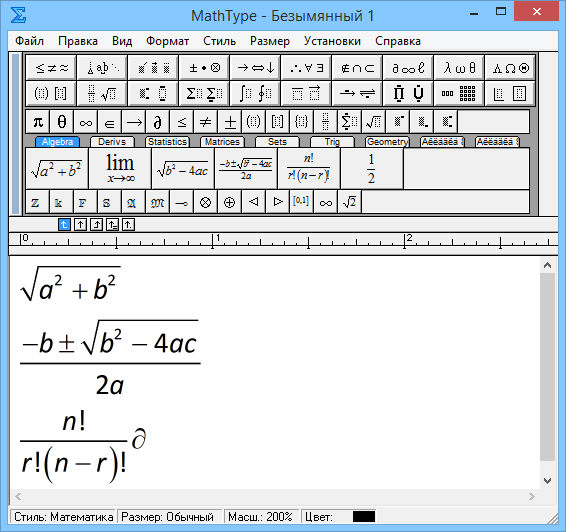Open the lowercase Greek letters palette
Image resolution: width=566 pixels, height=532 pixels.
pyautogui.click(x=458, y=67)
